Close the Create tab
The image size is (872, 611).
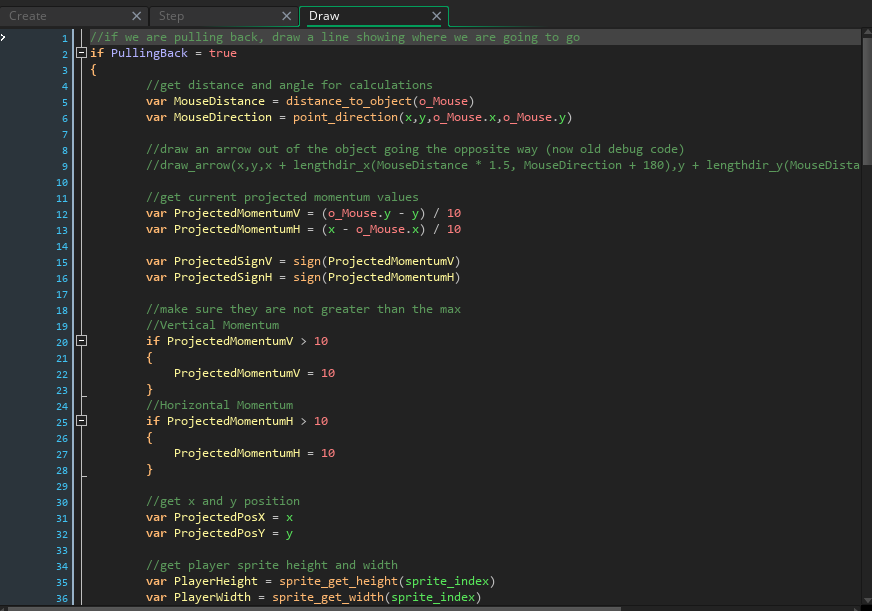(x=136, y=16)
